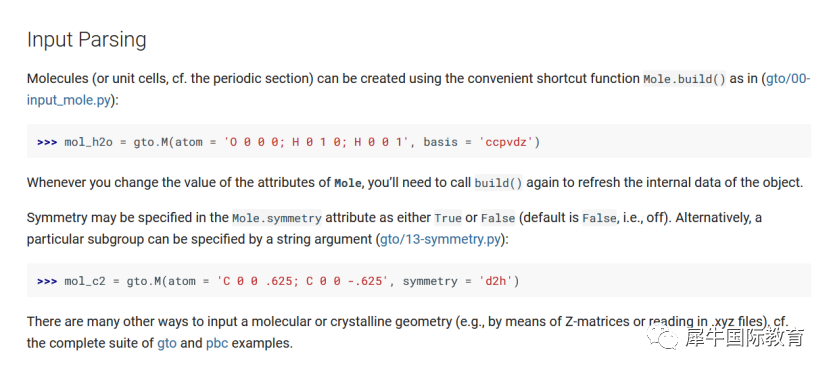
Task: Click the build() inline code snippet
Action: pyautogui.click(x=498, y=183)
